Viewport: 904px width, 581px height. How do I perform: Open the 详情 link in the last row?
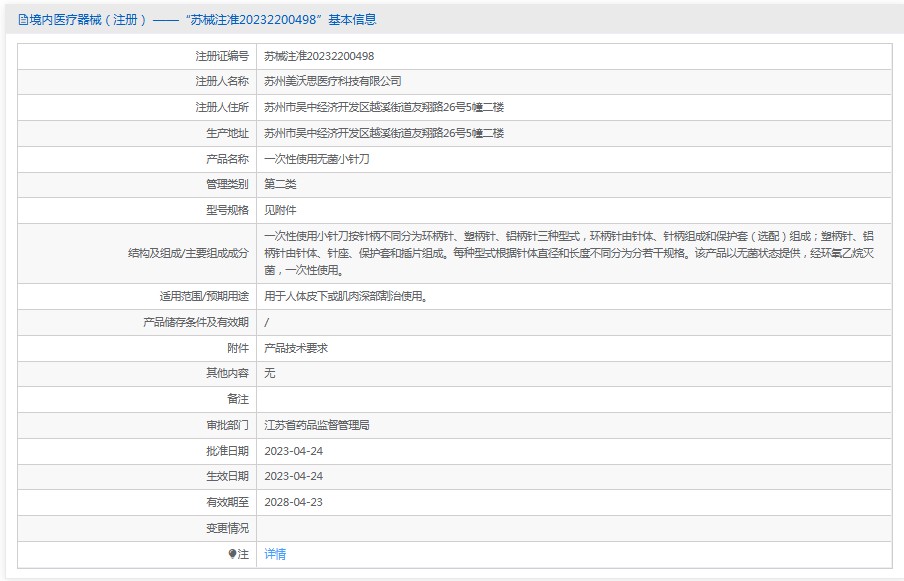[x=275, y=554]
